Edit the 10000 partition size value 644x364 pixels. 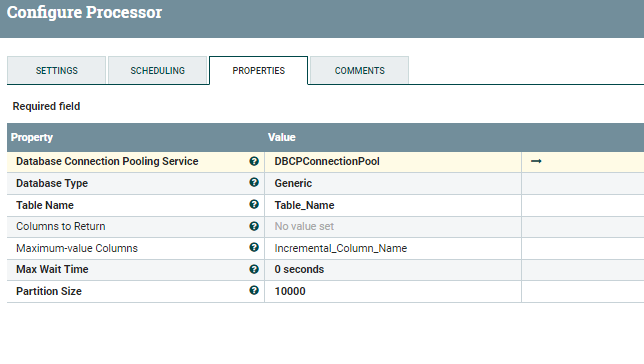pos(393,291)
